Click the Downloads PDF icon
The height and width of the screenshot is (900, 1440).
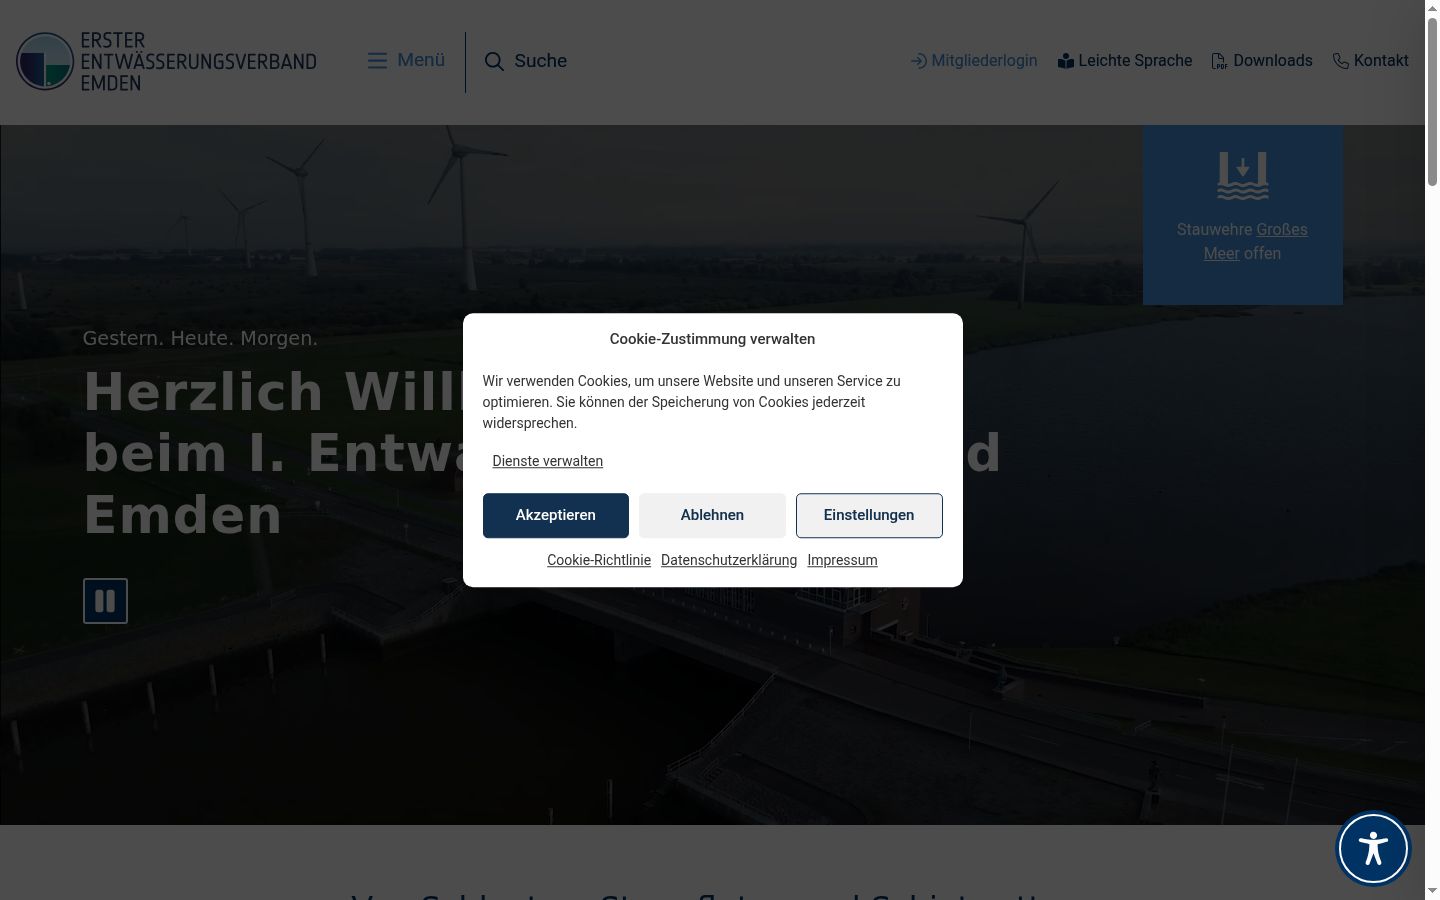point(1220,61)
